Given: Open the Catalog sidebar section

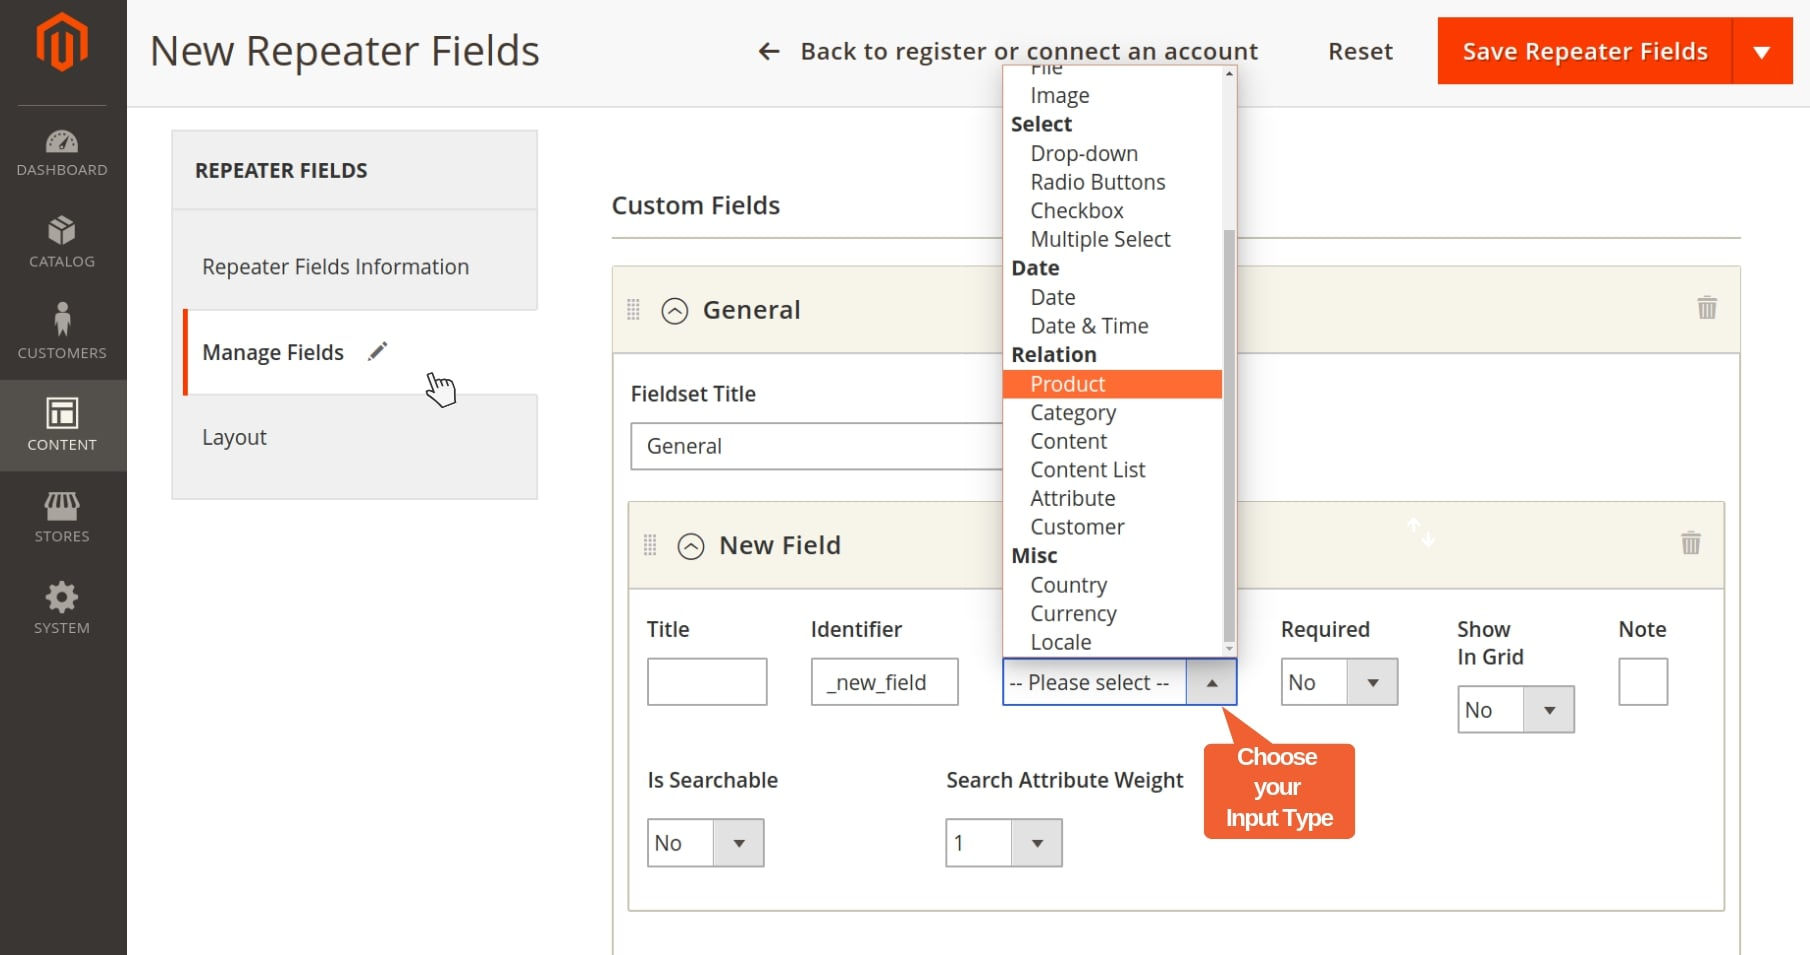Looking at the screenshot, I should 62,243.
